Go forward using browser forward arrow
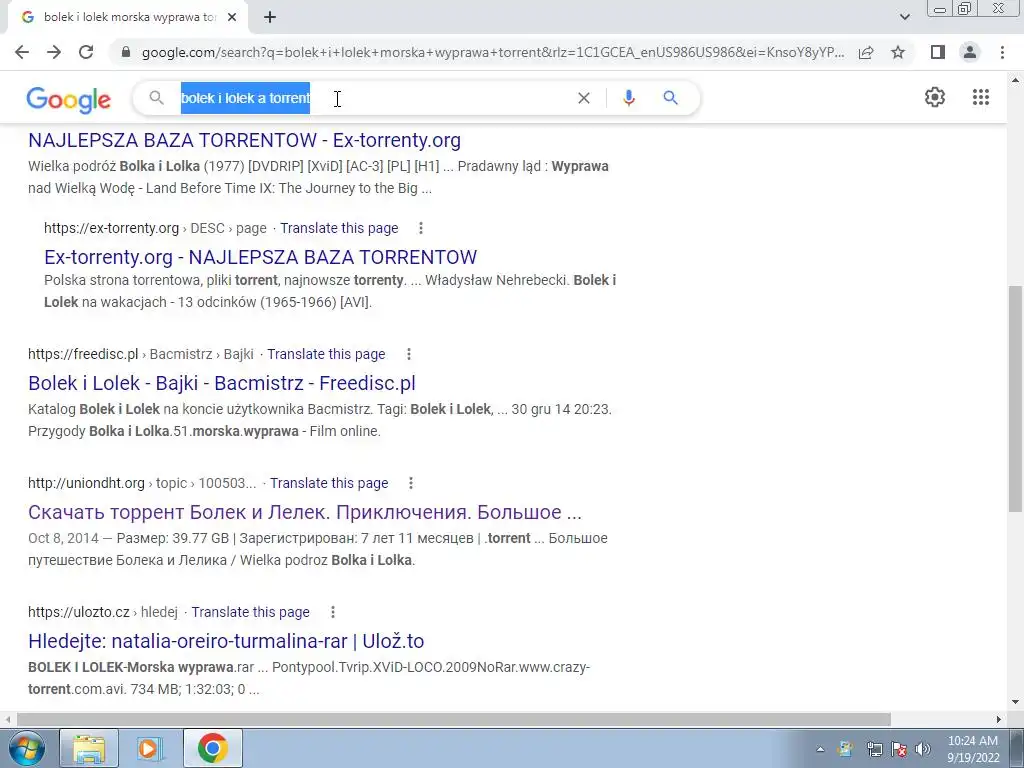1024x768 pixels. [x=54, y=52]
